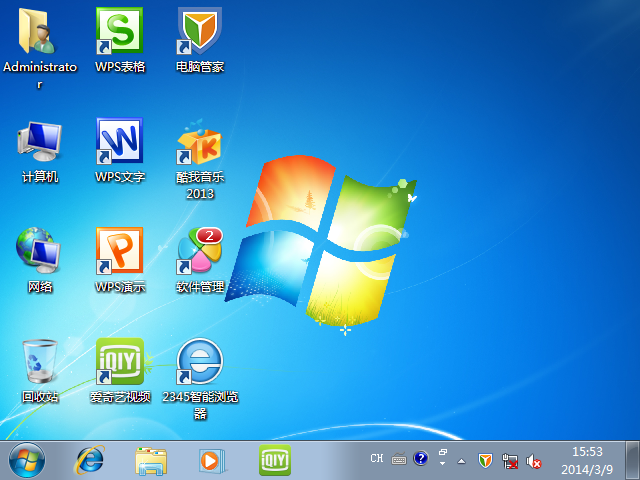The height and width of the screenshot is (480, 640).
Task: Select the WPS演示 shortcut icon
Action: (120, 253)
